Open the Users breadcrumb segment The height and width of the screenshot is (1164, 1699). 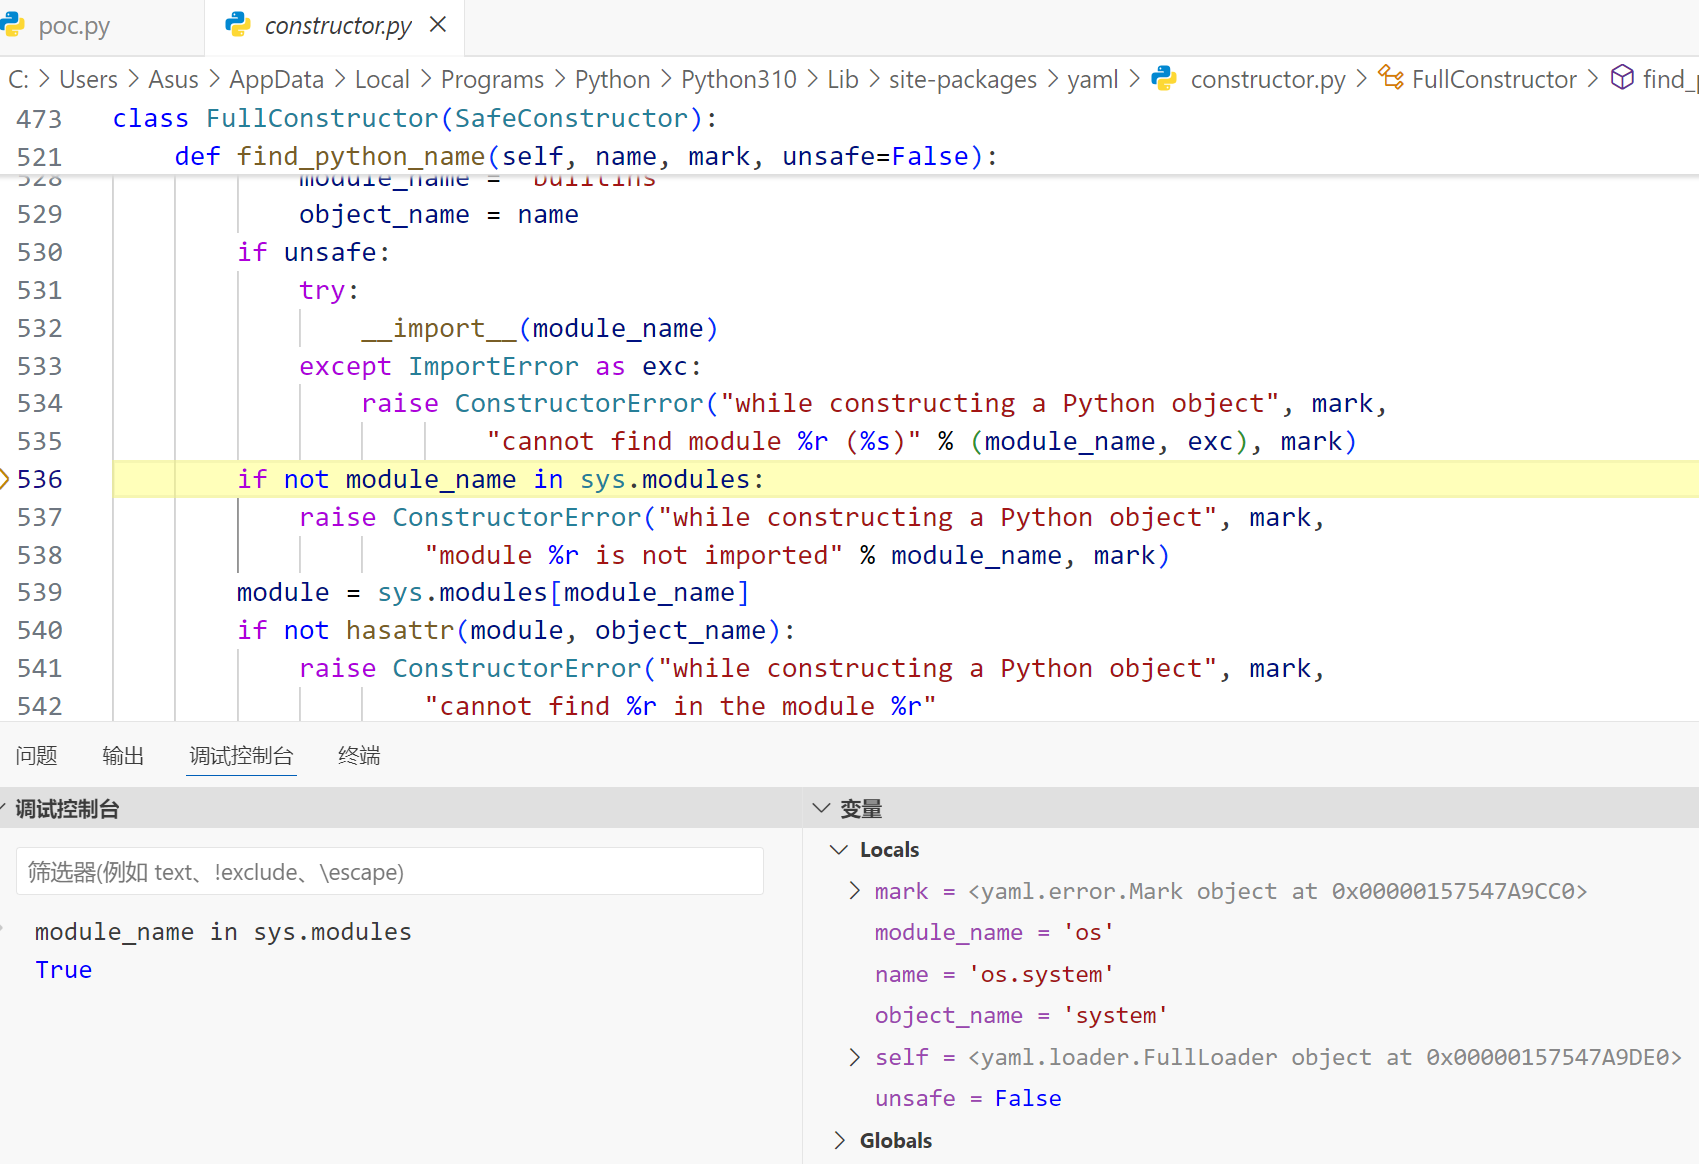coord(88,79)
